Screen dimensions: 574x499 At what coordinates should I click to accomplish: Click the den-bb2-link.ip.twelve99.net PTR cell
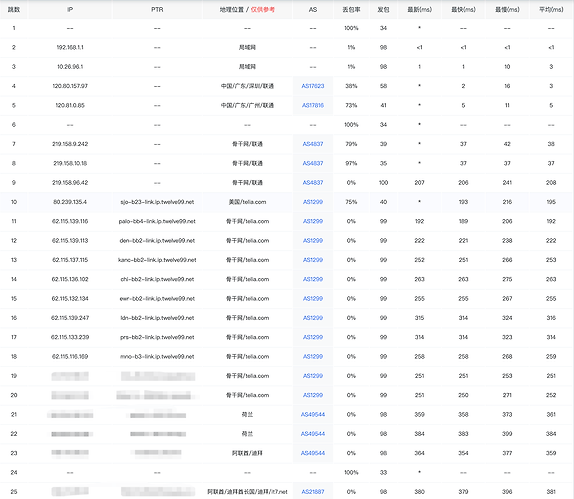click(x=157, y=241)
